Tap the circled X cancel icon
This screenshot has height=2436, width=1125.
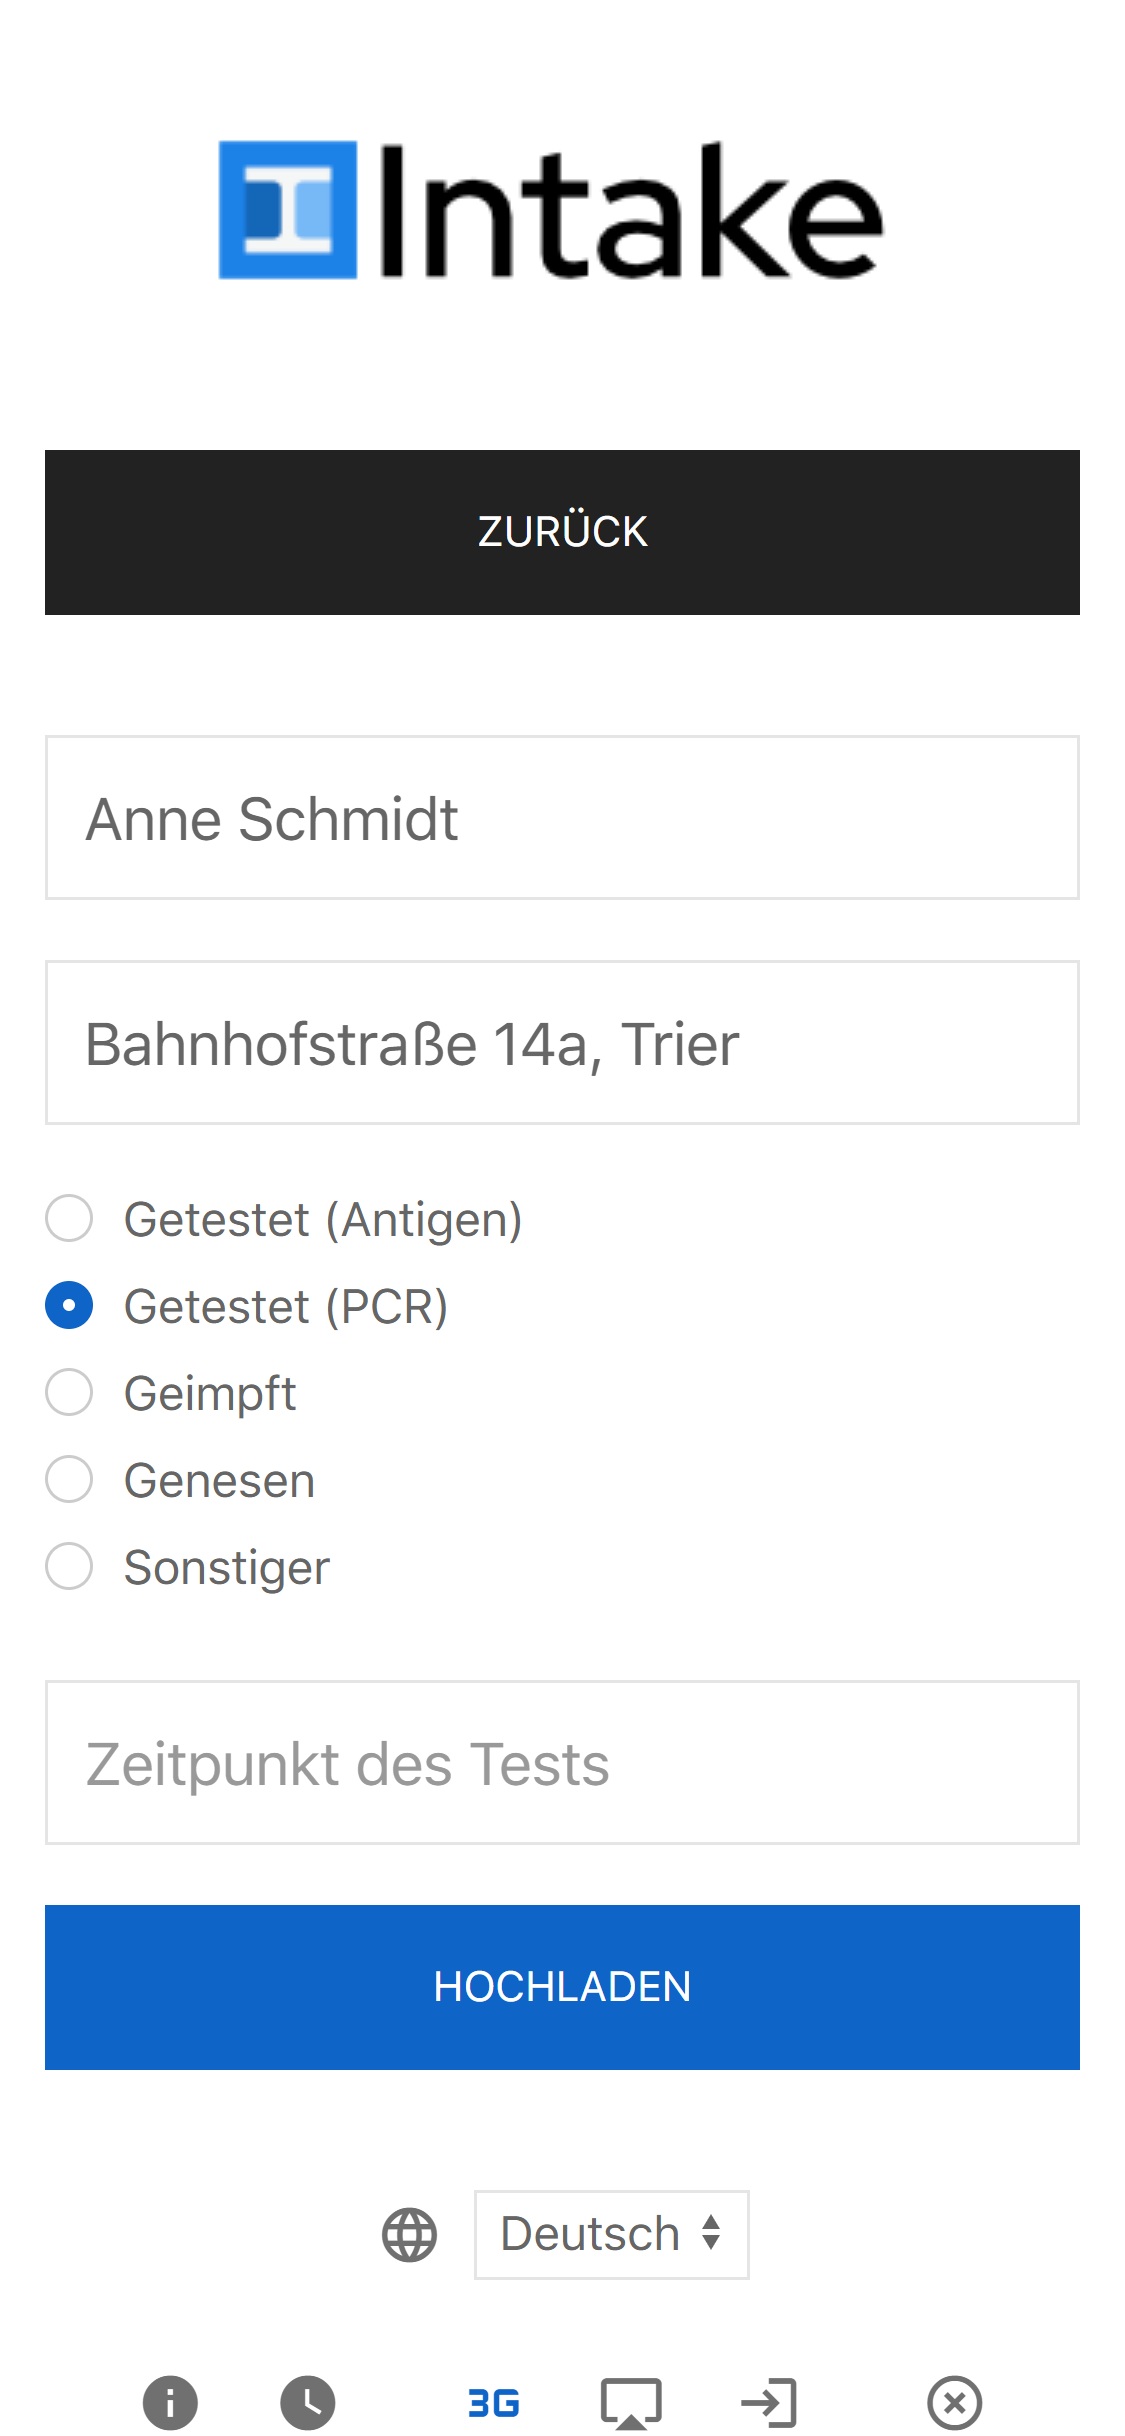954,2402
